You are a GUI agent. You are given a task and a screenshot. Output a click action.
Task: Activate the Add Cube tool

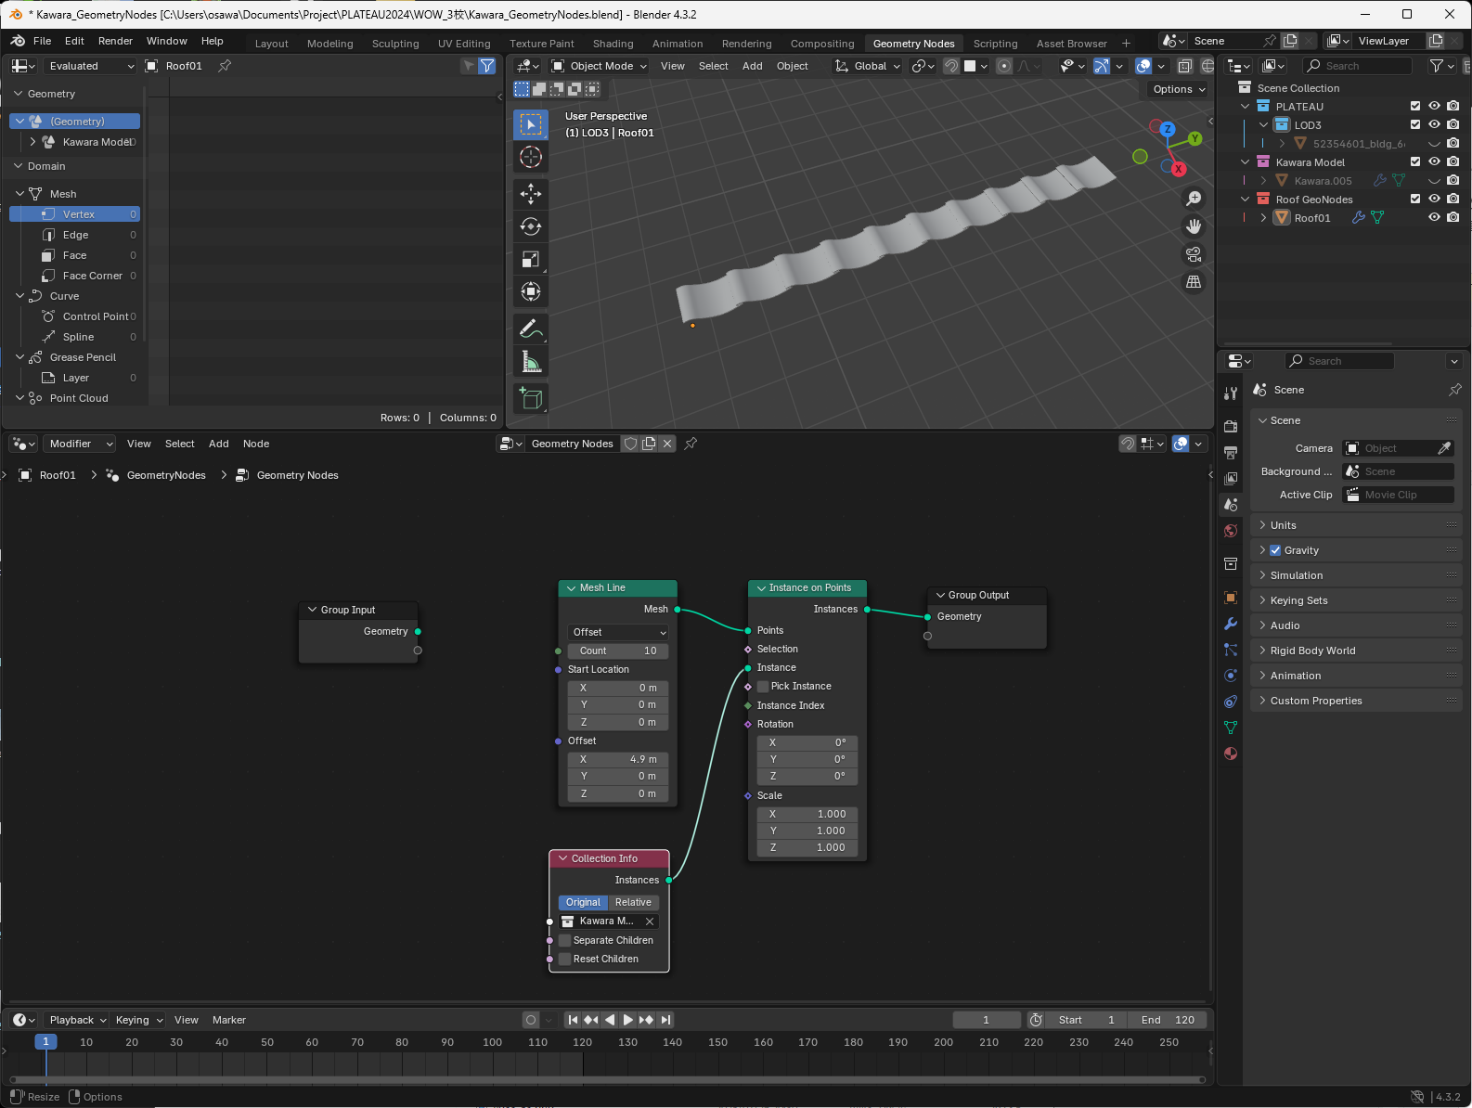[531, 398]
